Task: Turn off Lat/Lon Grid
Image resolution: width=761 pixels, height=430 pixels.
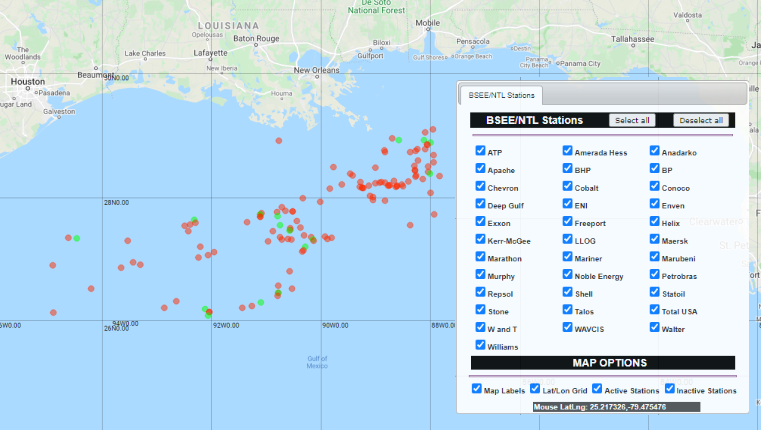Action: pos(535,389)
